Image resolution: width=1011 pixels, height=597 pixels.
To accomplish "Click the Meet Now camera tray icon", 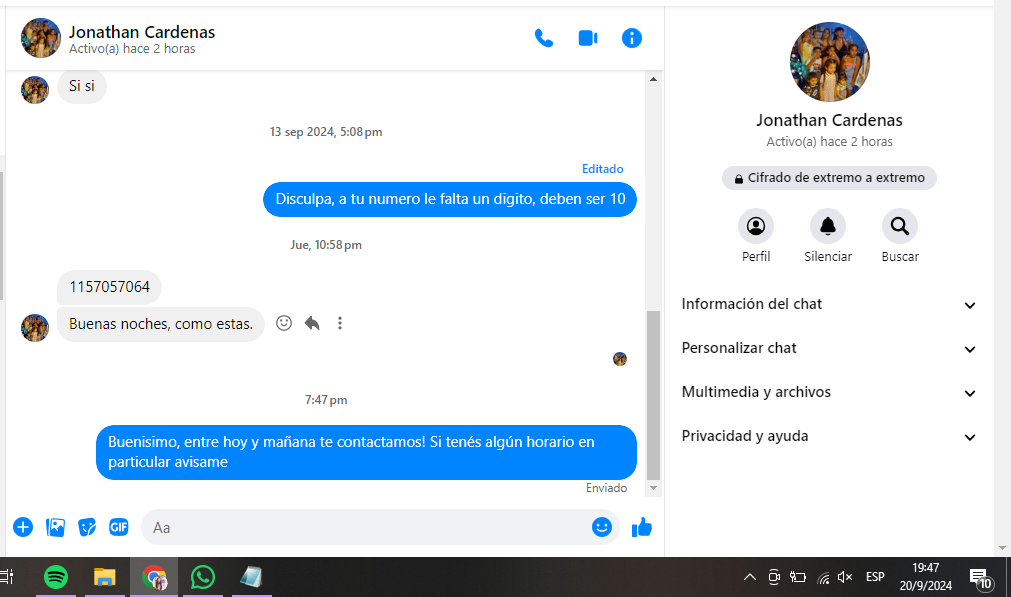I will click(774, 577).
